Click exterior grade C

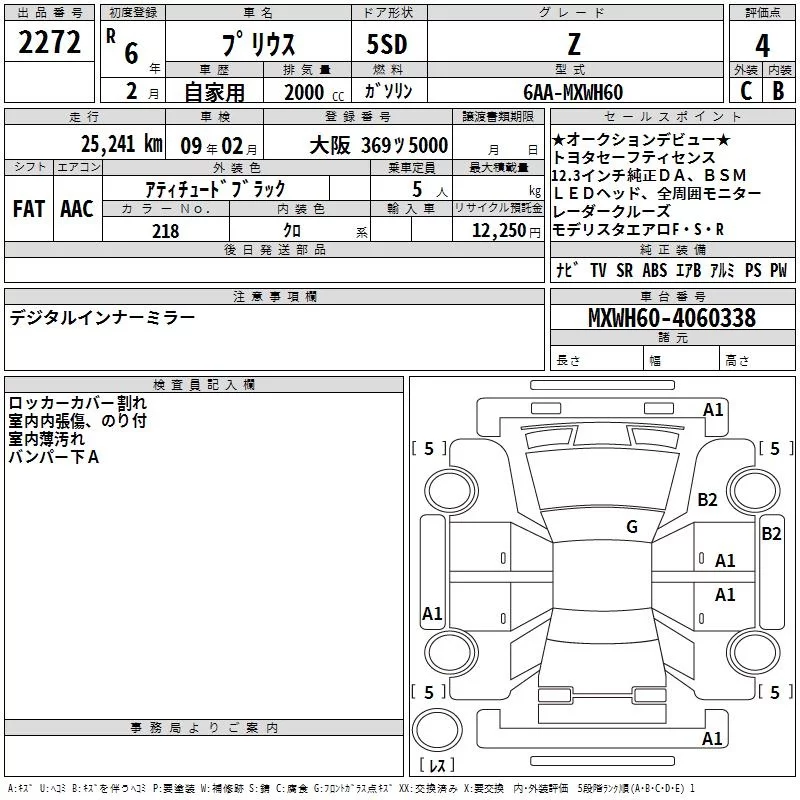click(745, 91)
